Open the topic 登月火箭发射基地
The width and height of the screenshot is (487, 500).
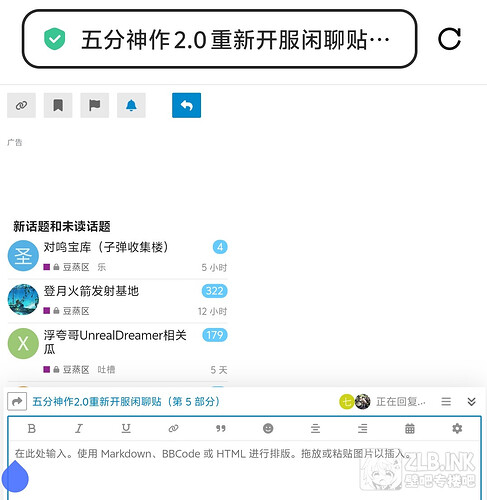tap(91, 291)
